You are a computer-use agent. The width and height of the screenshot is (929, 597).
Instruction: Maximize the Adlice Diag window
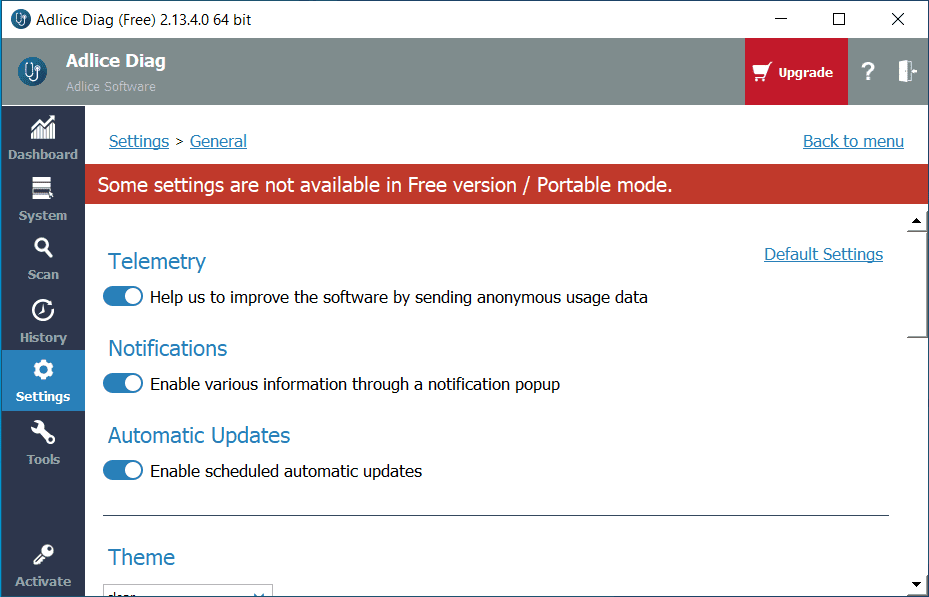(x=839, y=19)
